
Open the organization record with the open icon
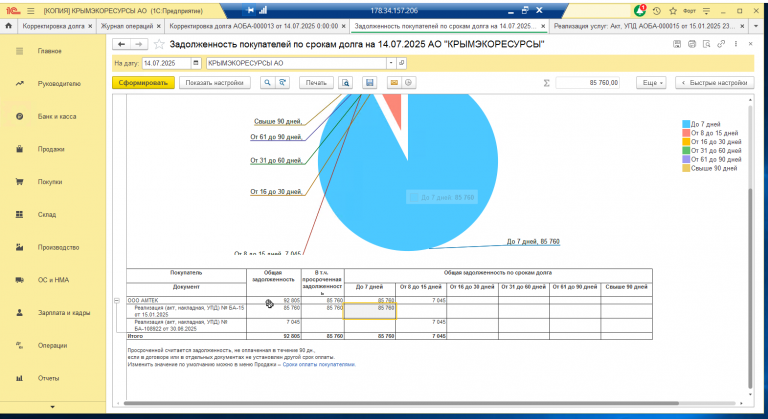401,63
